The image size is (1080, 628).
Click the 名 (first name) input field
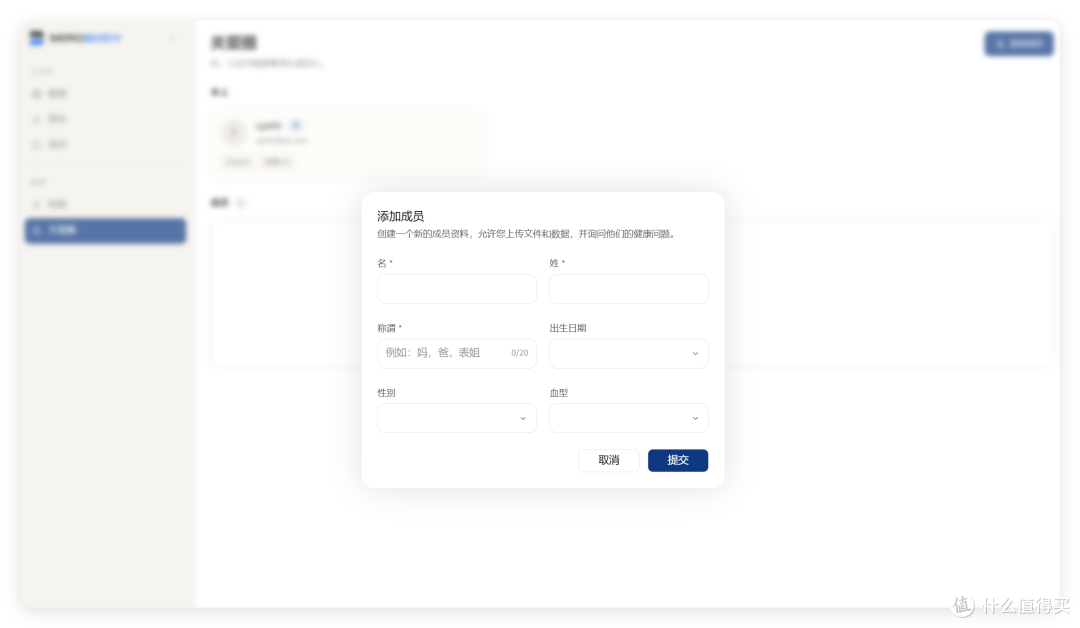pyautogui.click(x=457, y=289)
